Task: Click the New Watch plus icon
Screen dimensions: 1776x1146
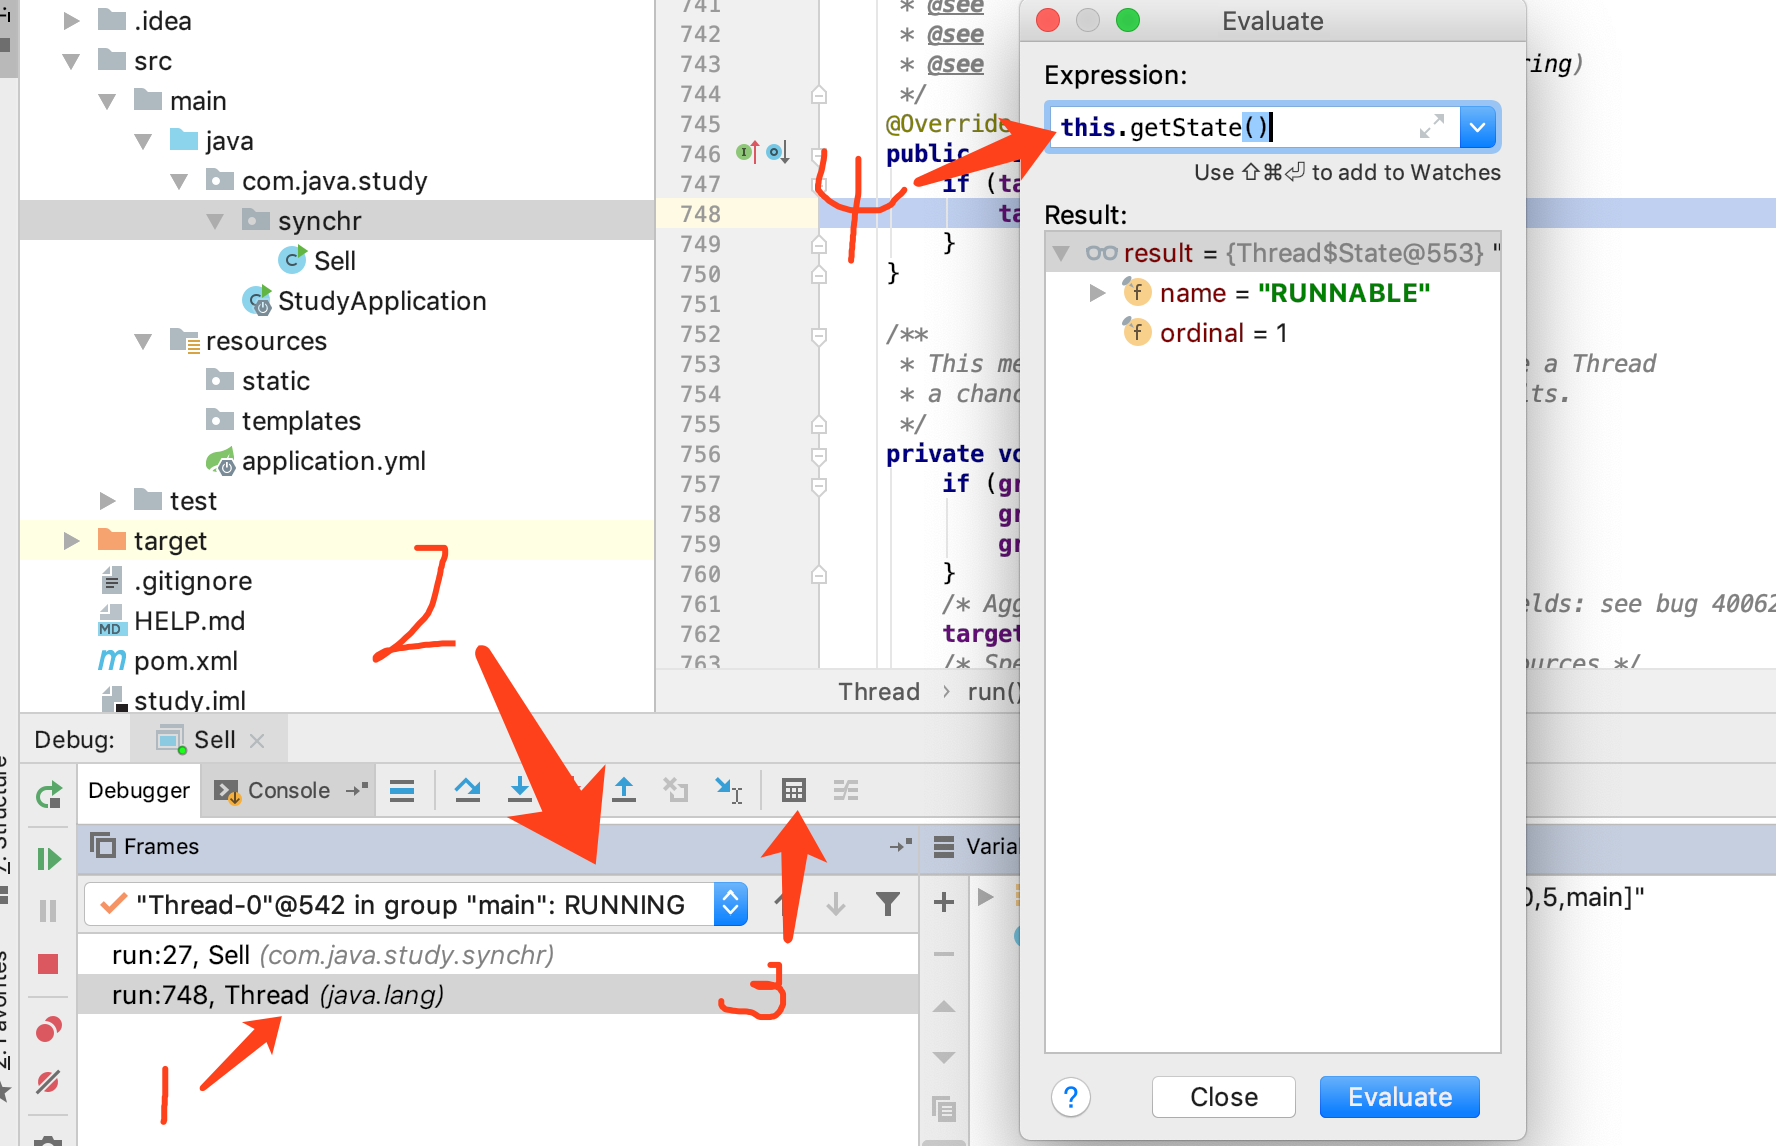Action: pos(943,902)
